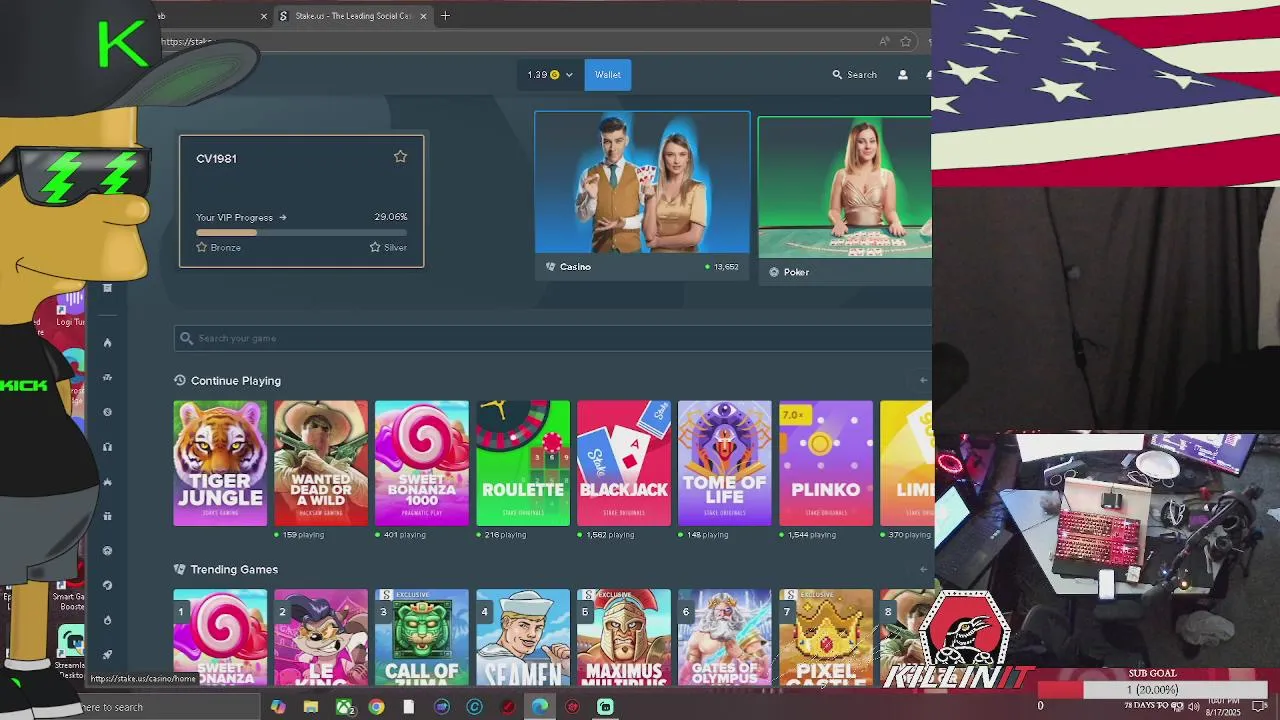The image size is (1280, 720).
Task: Click the headphones icon in Stake sidebar
Action: (x=107, y=447)
